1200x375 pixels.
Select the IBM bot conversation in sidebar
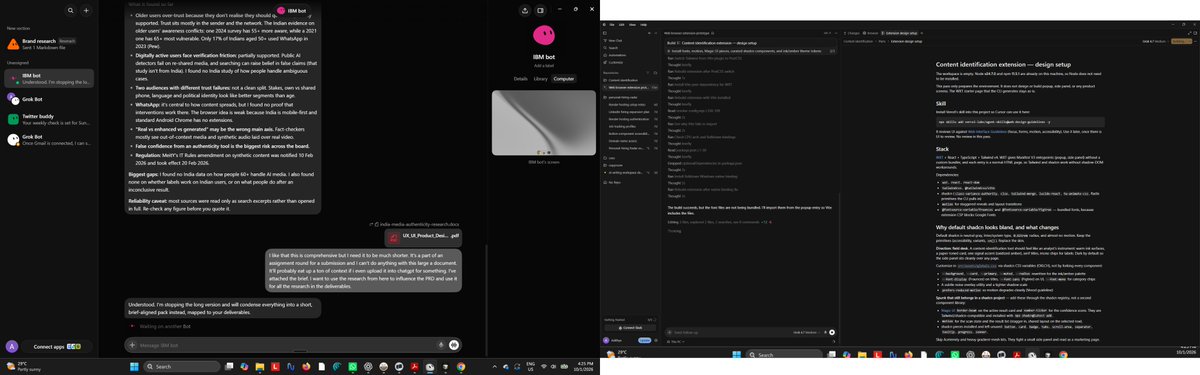49,78
